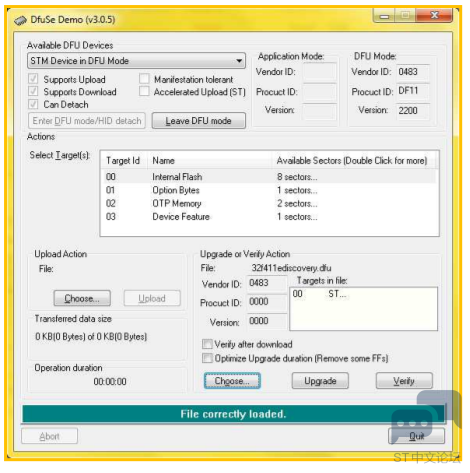The image size is (470, 473).
Task: Click the Quit button
Action: pyautogui.click(x=416, y=436)
